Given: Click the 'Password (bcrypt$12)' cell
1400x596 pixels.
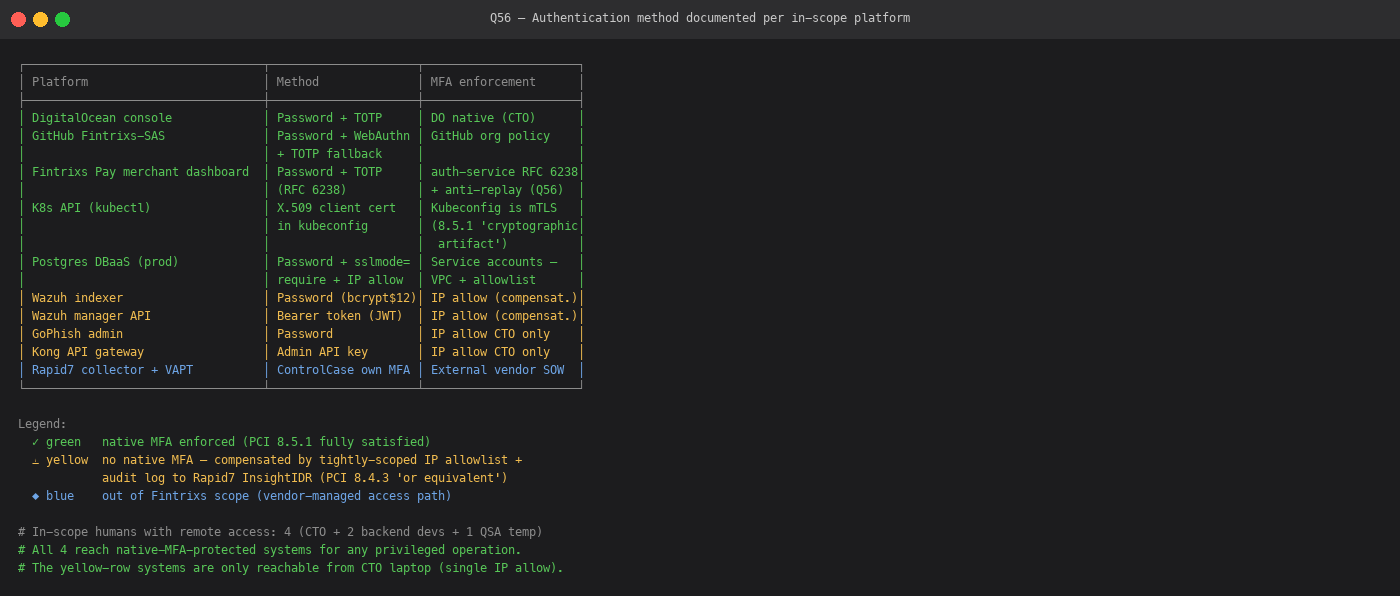Looking at the screenshot, I should (347, 298).
